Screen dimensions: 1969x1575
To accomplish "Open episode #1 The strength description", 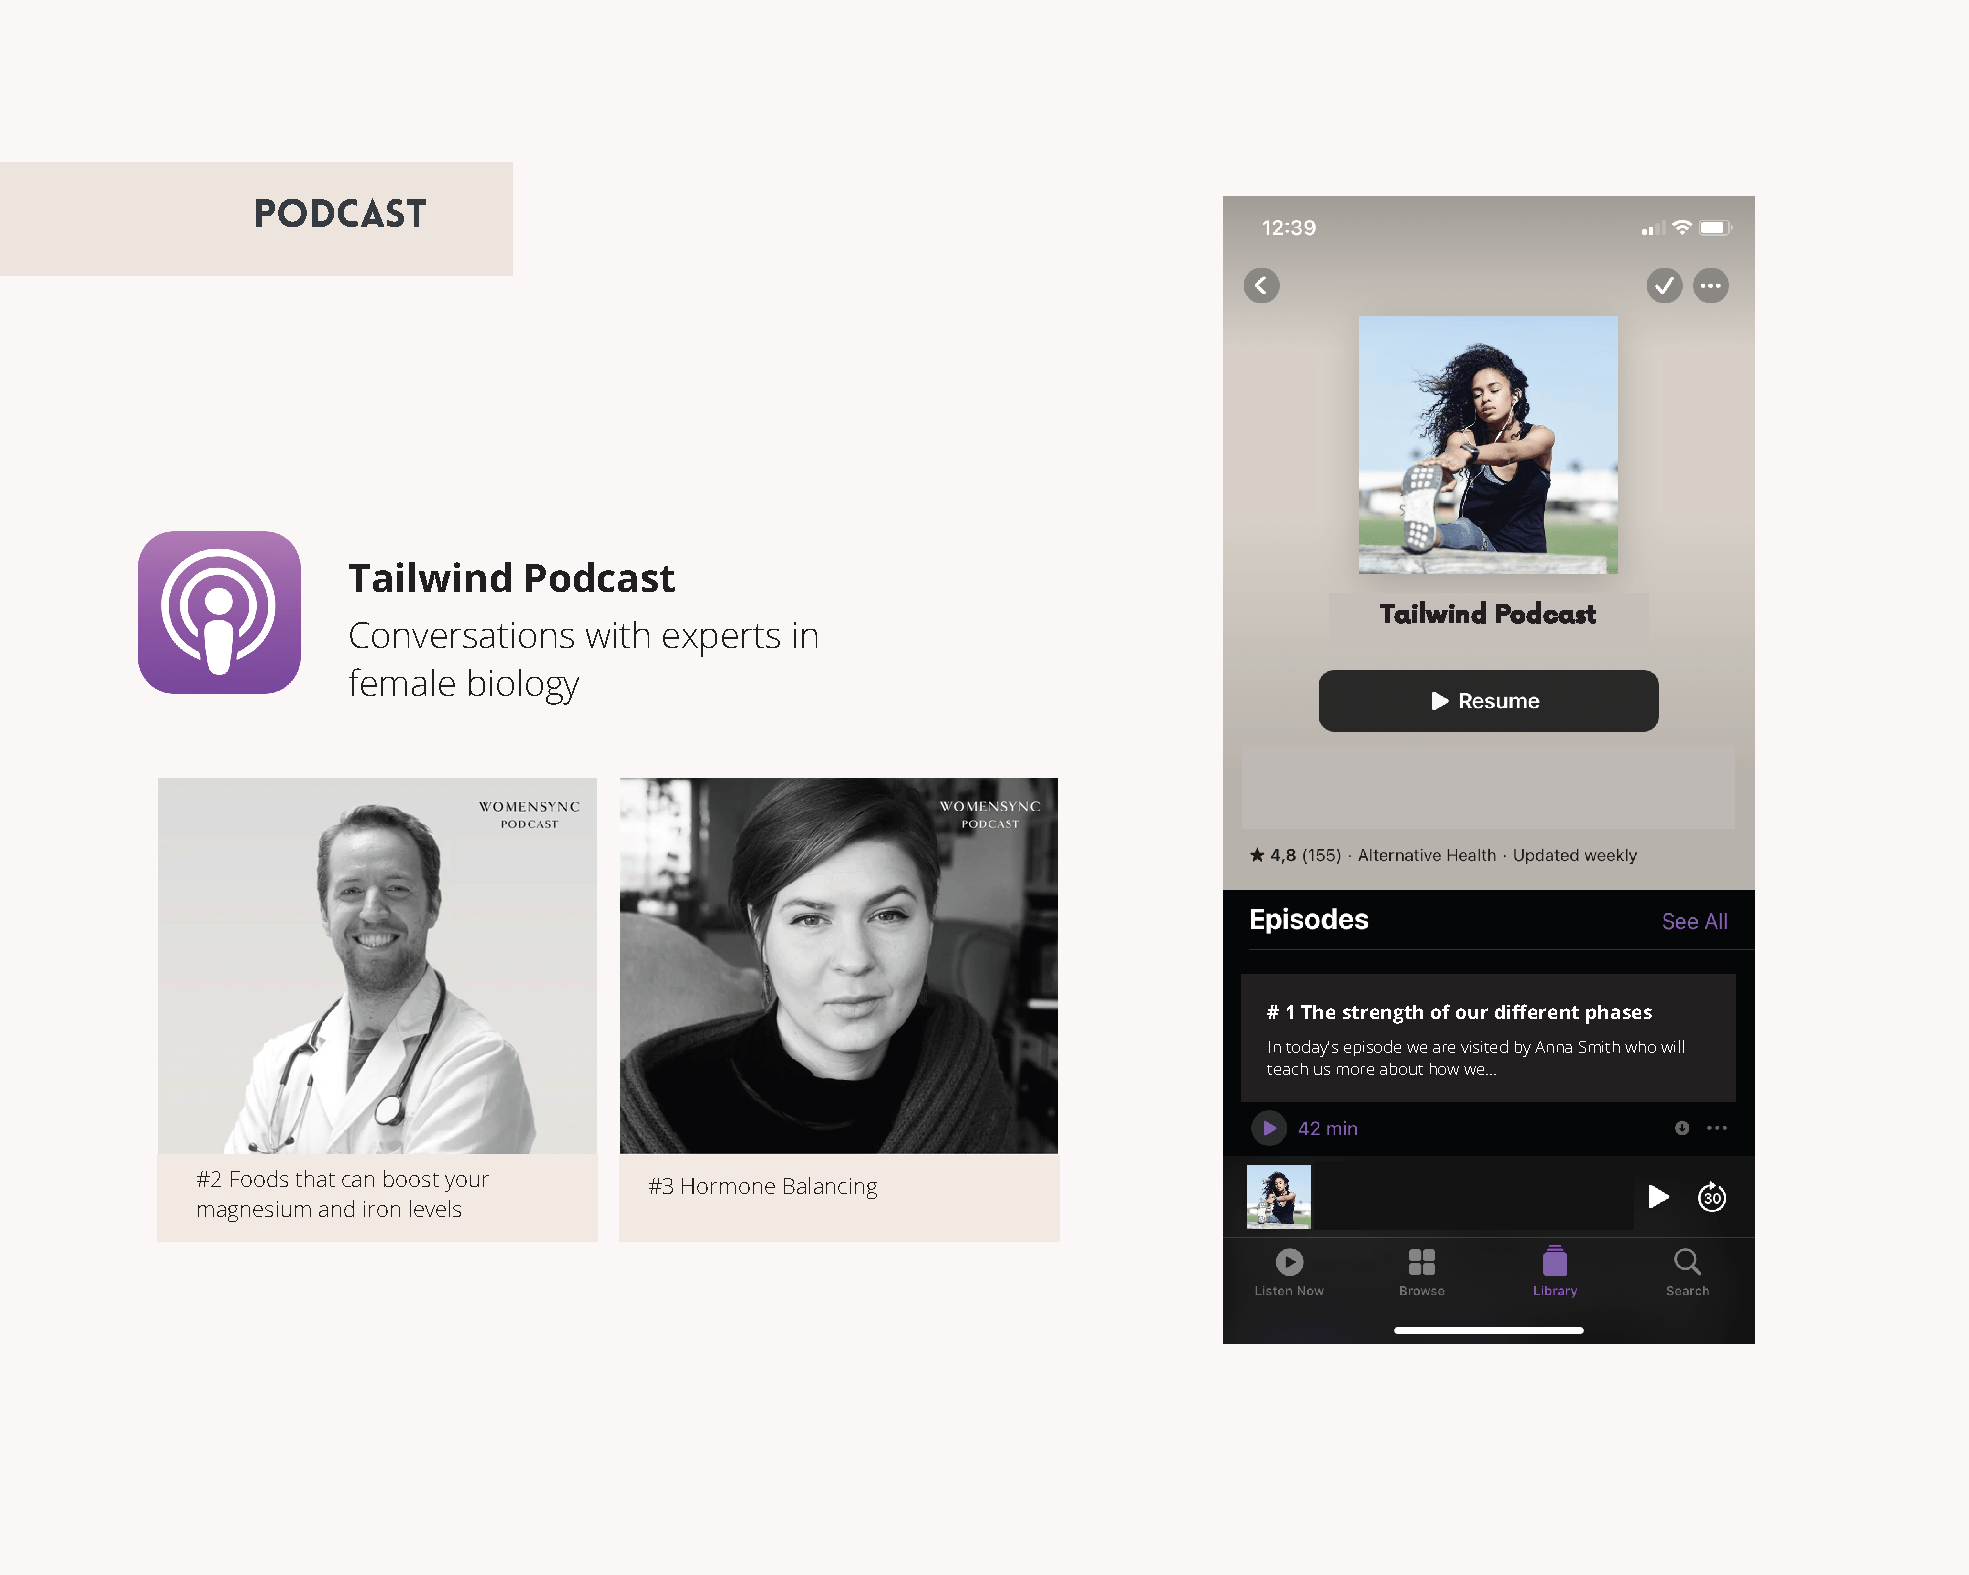I will point(1488,1038).
